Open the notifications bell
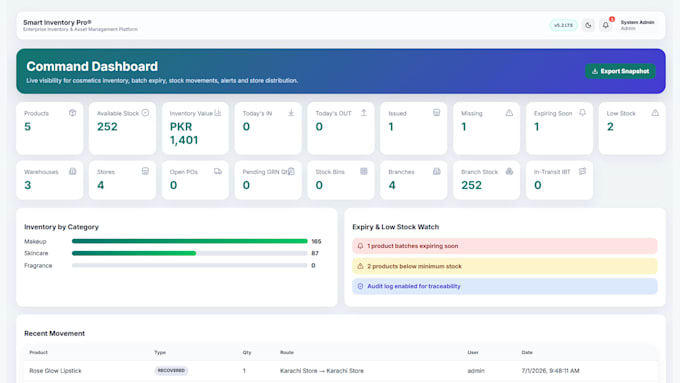The image size is (680, 383). tap(606, 25)
